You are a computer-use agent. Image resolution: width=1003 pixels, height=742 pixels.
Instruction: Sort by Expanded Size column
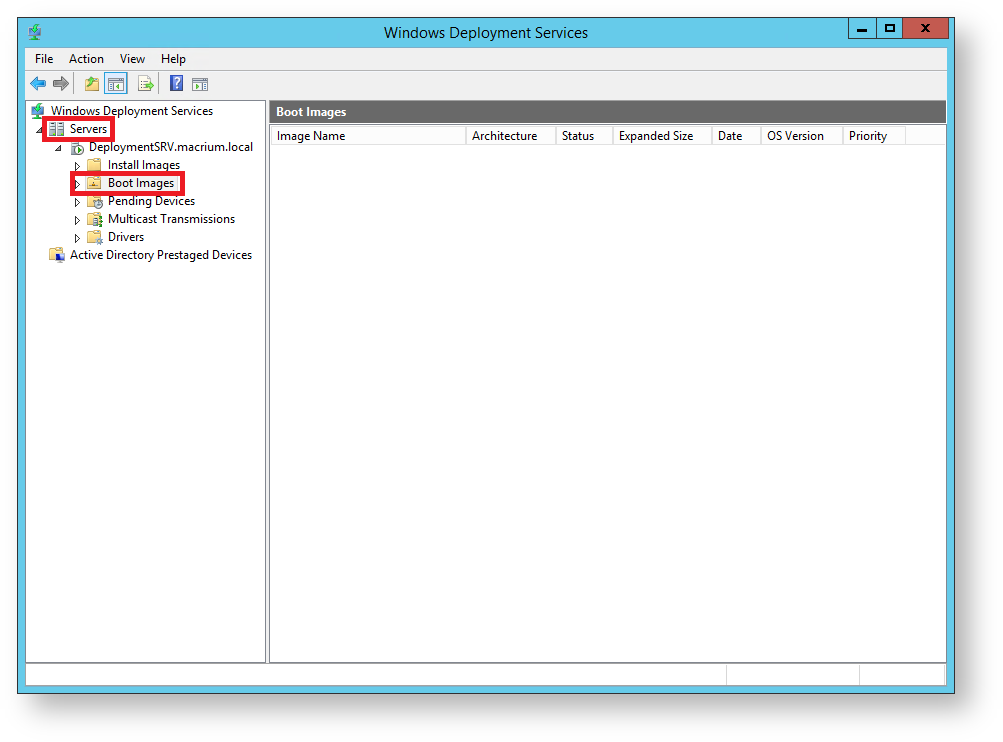click(662, 136)
